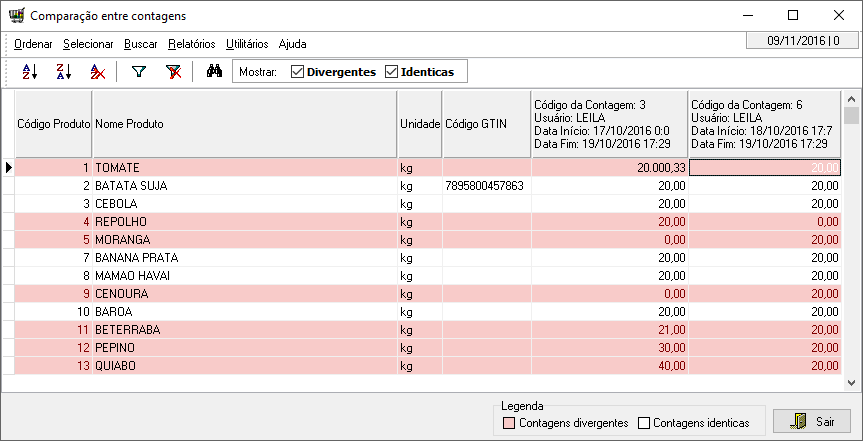Screen dimensions: 863x441
Task: Click the scrollbar down arrow
Action: pyautogui.click(x=851, y=382)
